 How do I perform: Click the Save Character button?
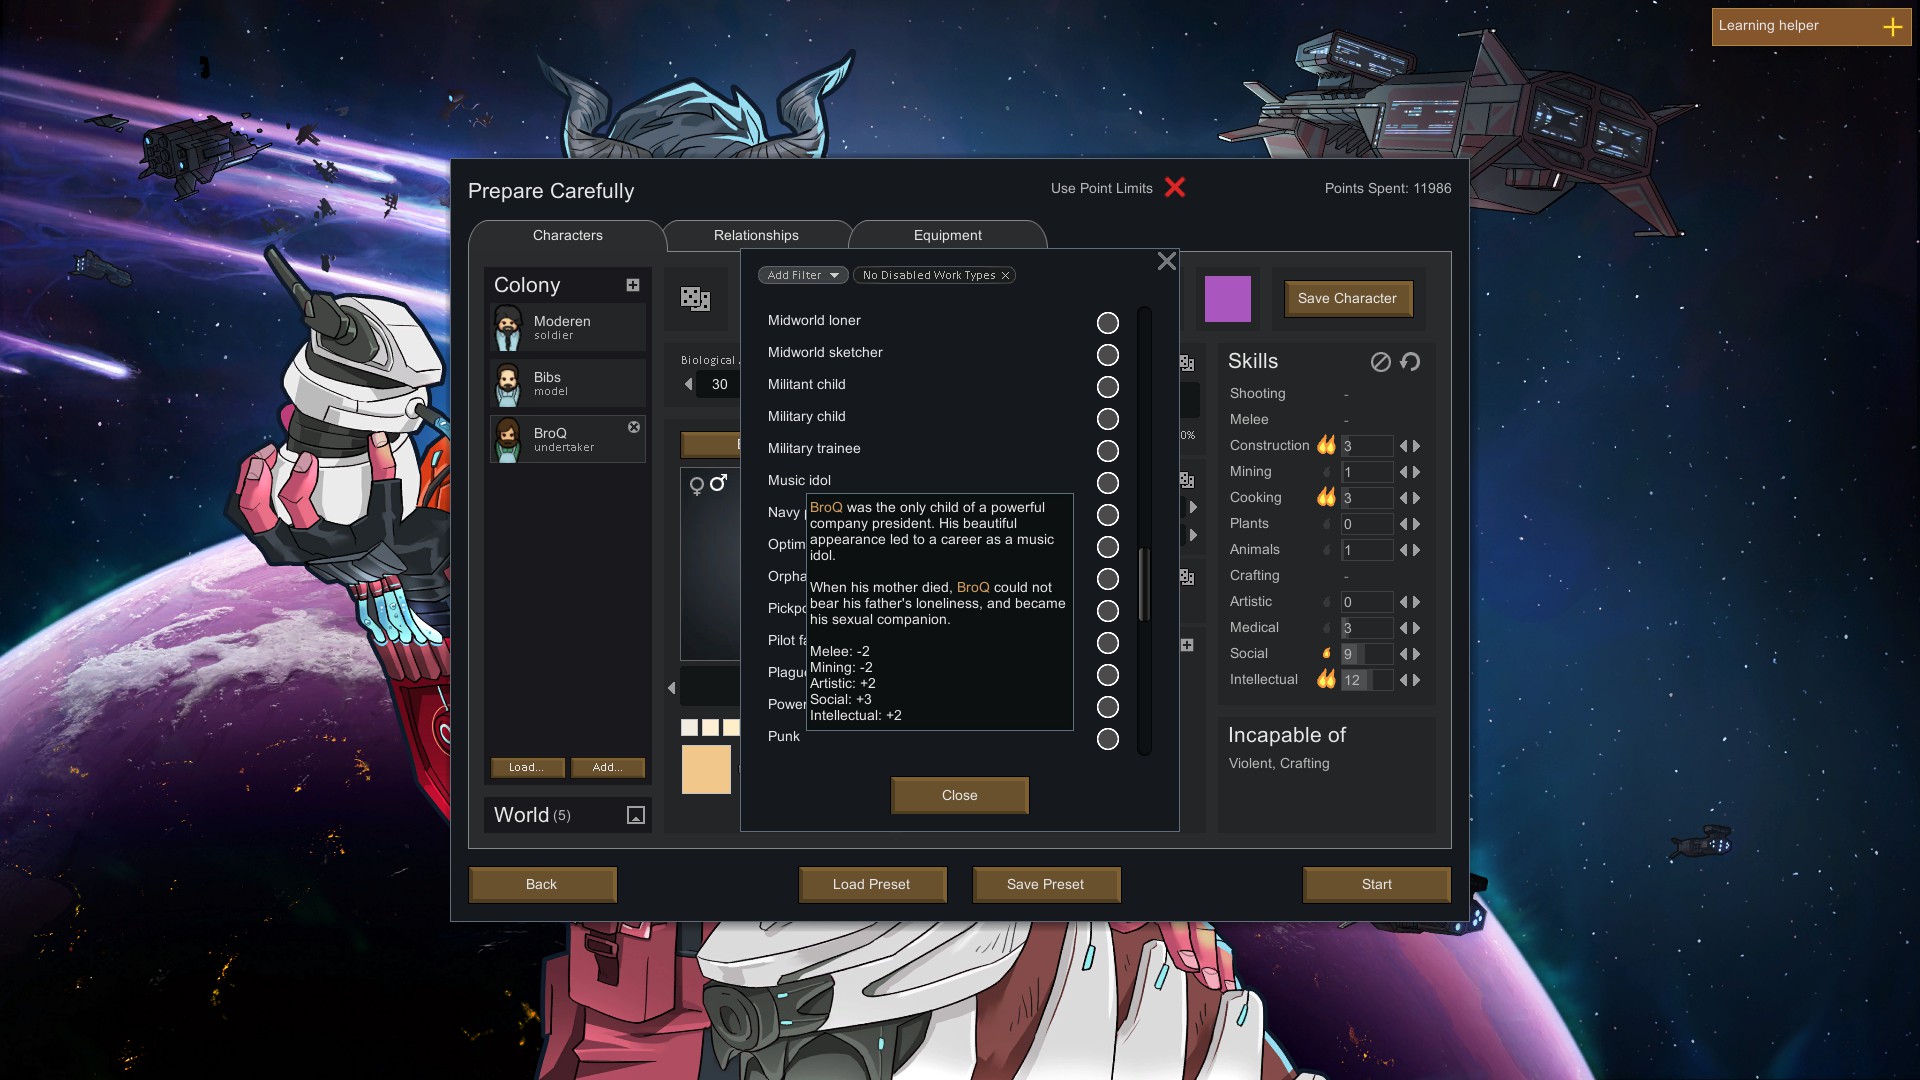coord(1347,298)
